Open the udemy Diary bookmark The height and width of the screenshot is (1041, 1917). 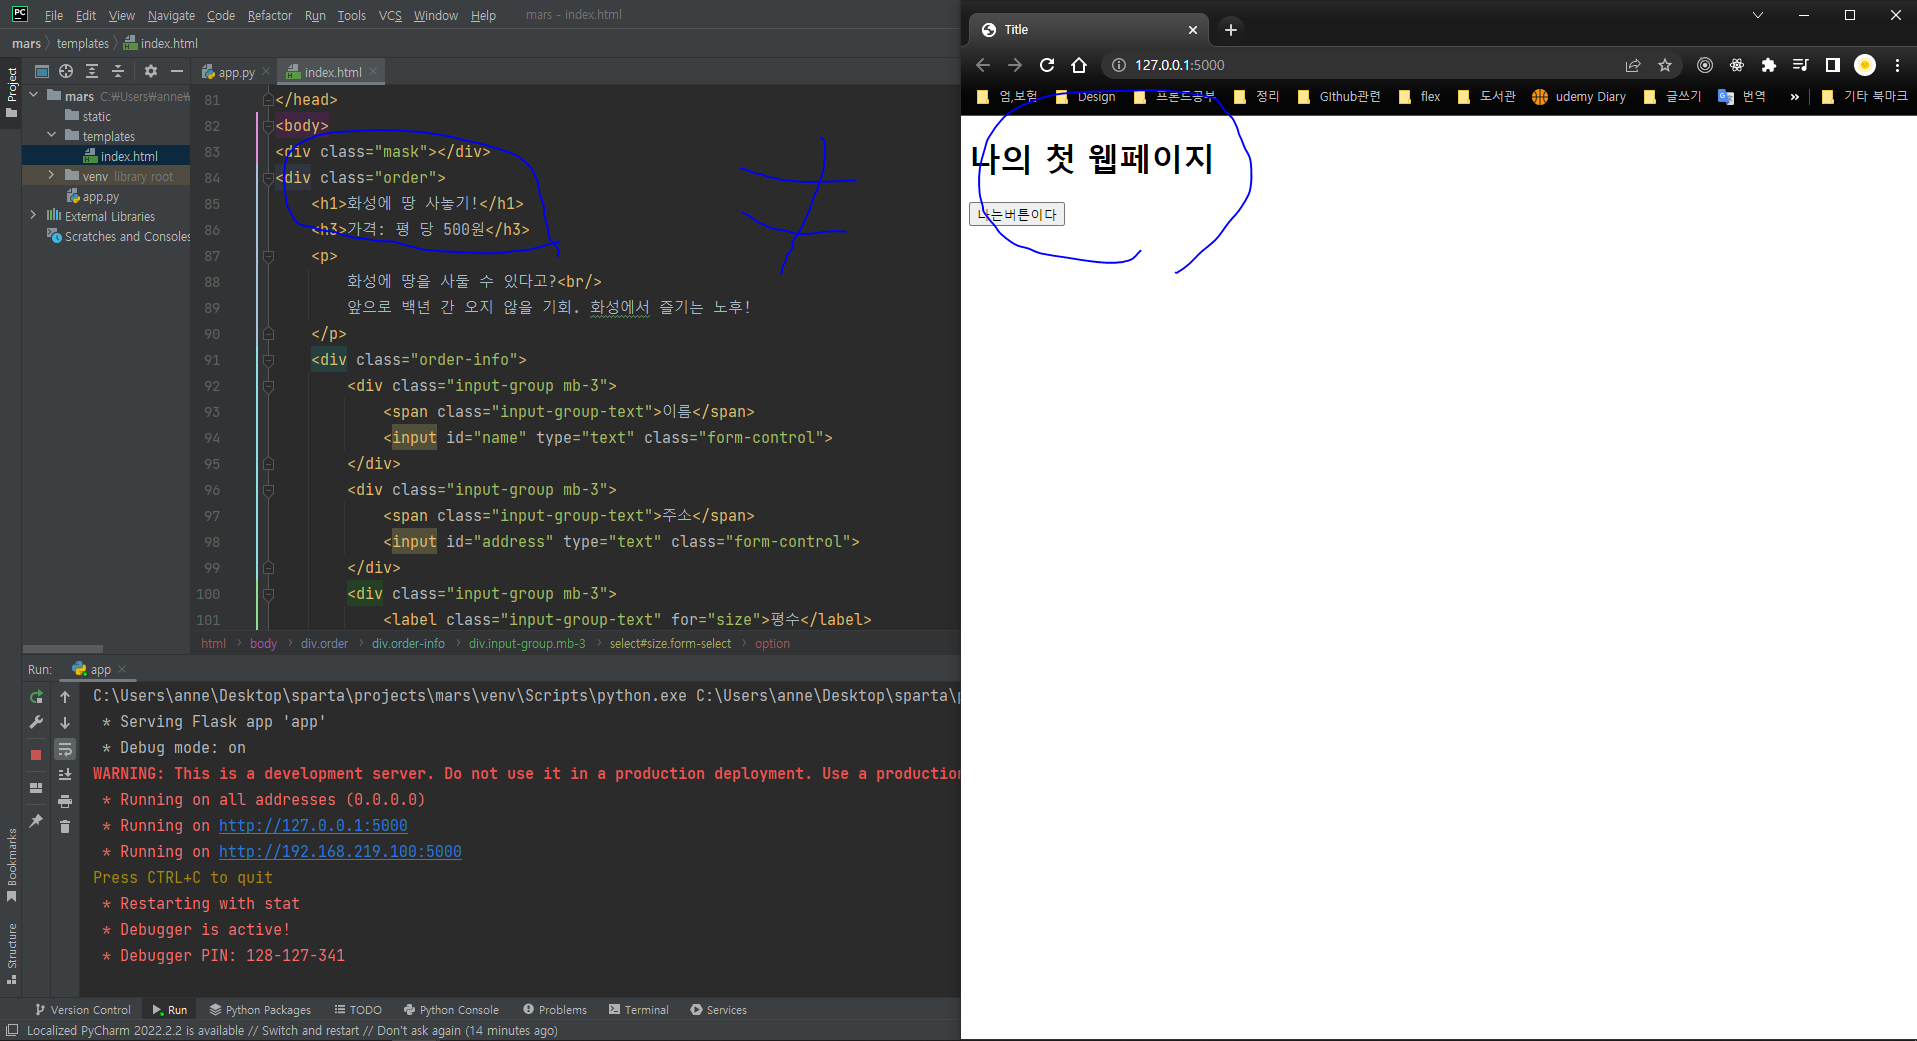click(x=1579, y=97)
